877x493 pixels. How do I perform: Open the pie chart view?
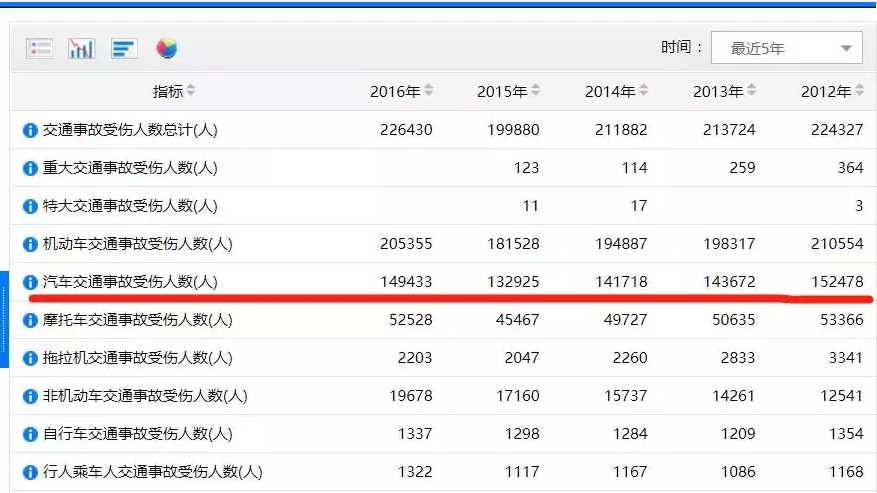tap(167, 49)
